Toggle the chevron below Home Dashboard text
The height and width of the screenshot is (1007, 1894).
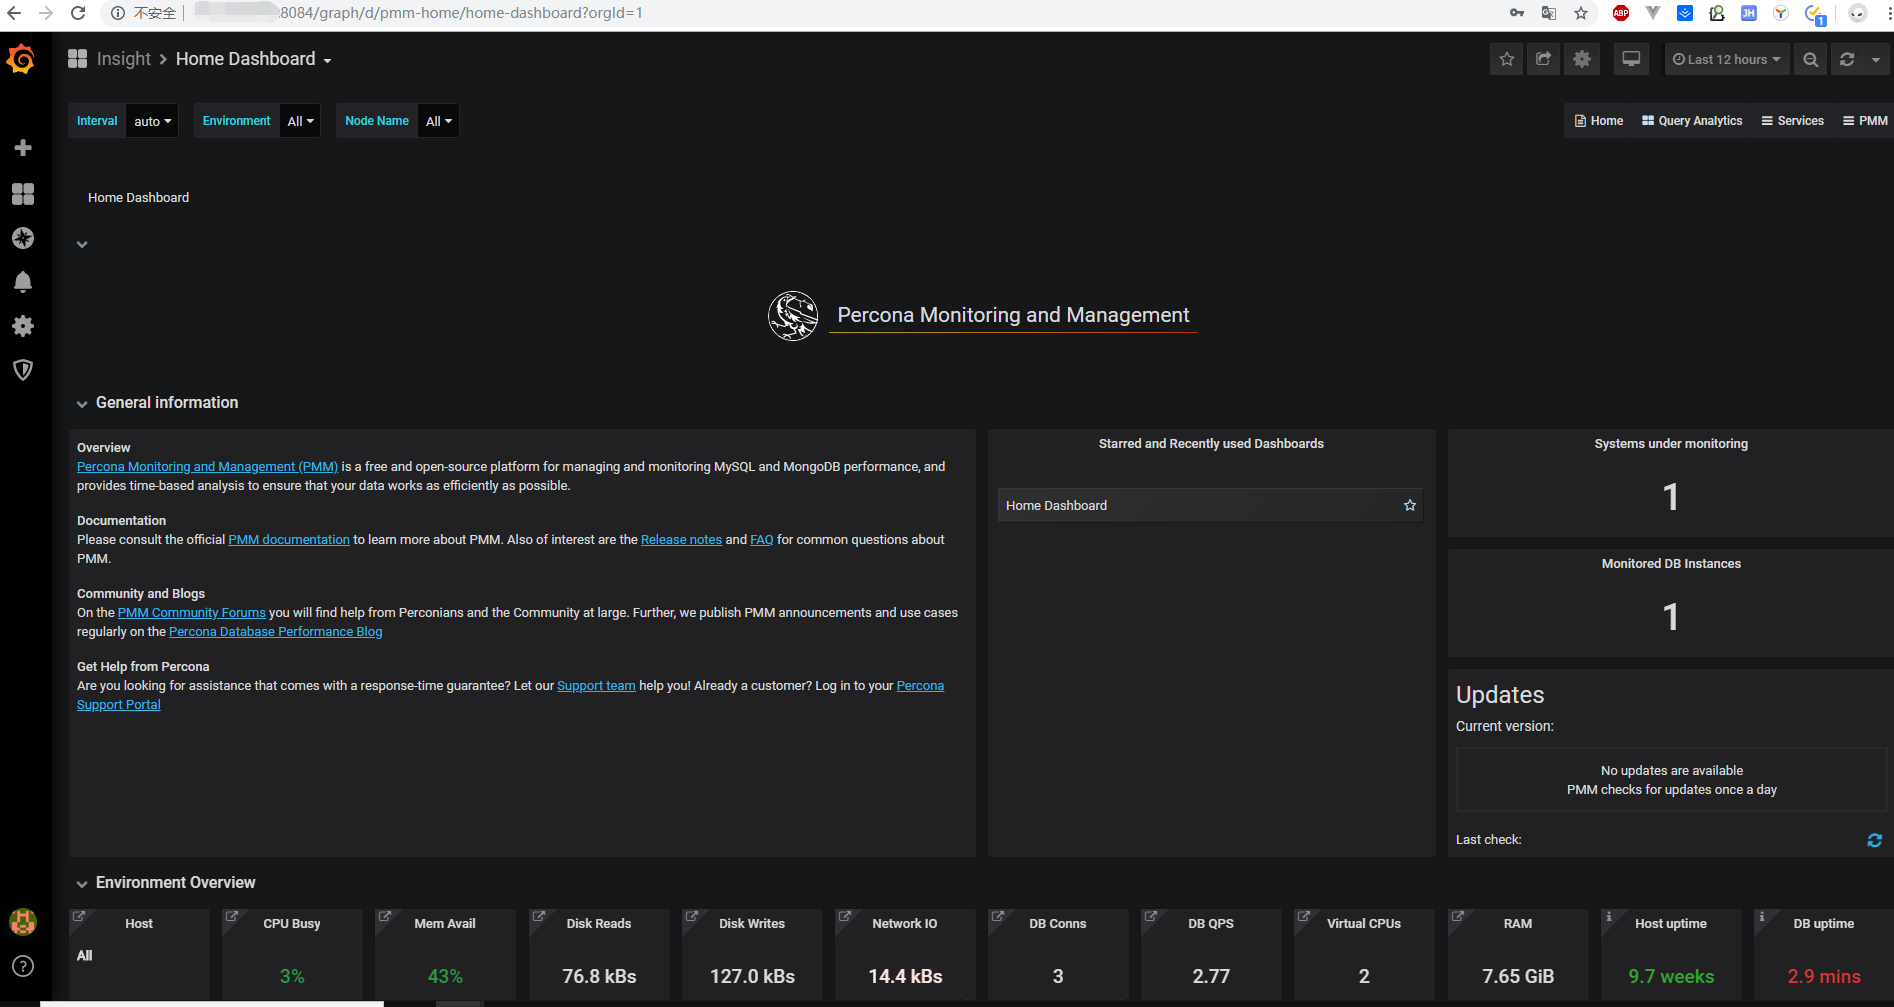coord(82,244)
